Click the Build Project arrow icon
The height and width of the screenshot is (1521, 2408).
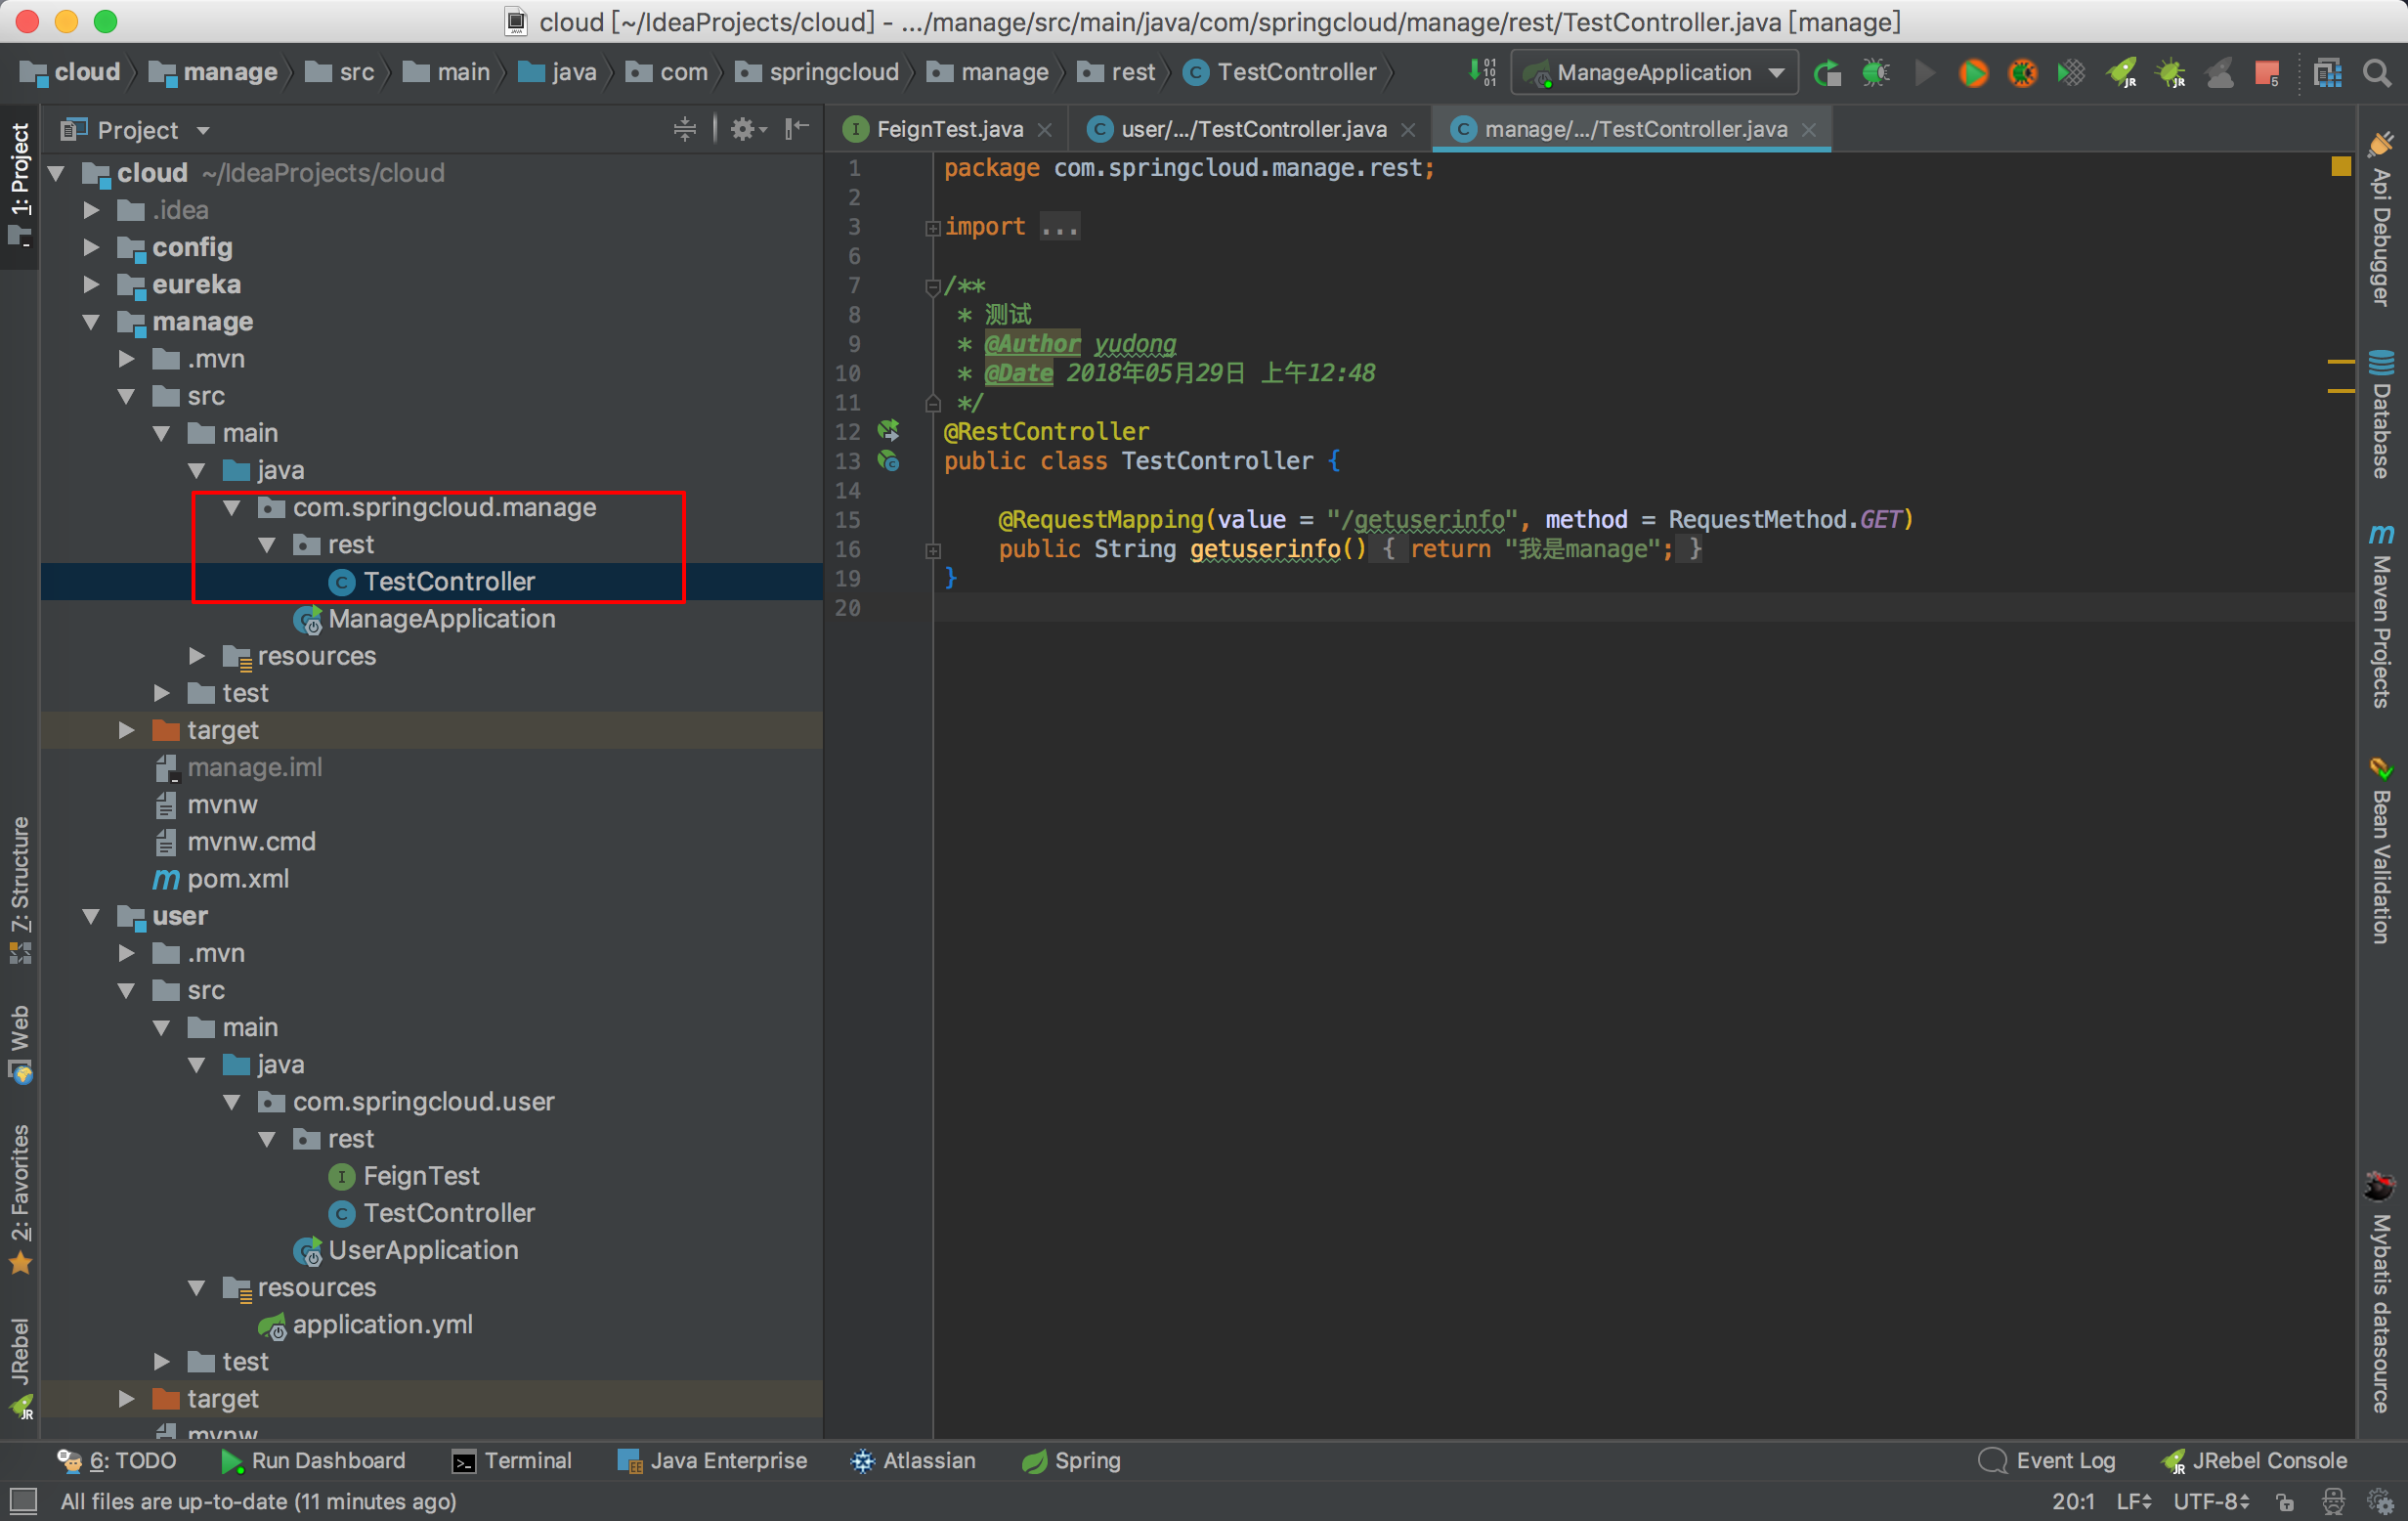(1481, 73)
